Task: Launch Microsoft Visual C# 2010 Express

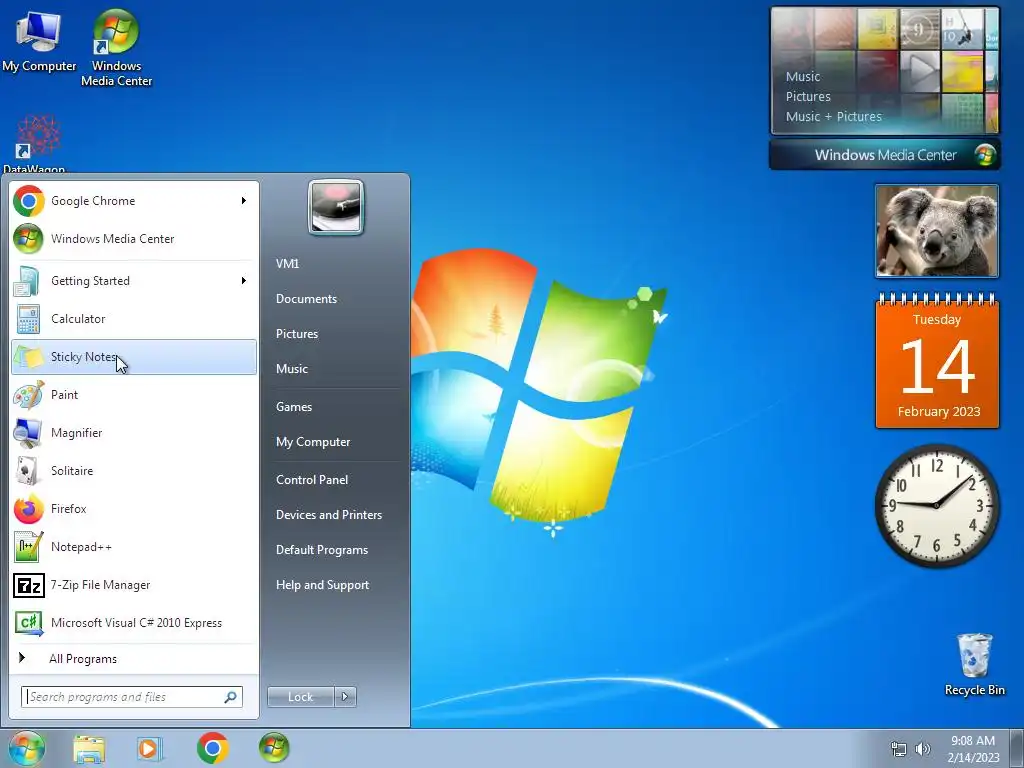Action: [134, 622]
